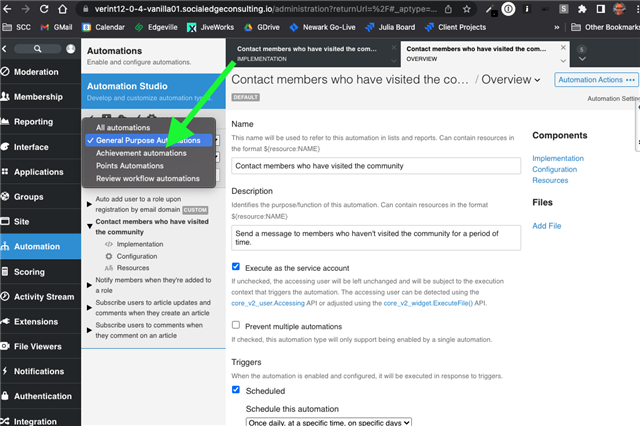This screenshot has height=426, width=640.
Task: Open the Overview component dropdown
Action: (511, 80)
